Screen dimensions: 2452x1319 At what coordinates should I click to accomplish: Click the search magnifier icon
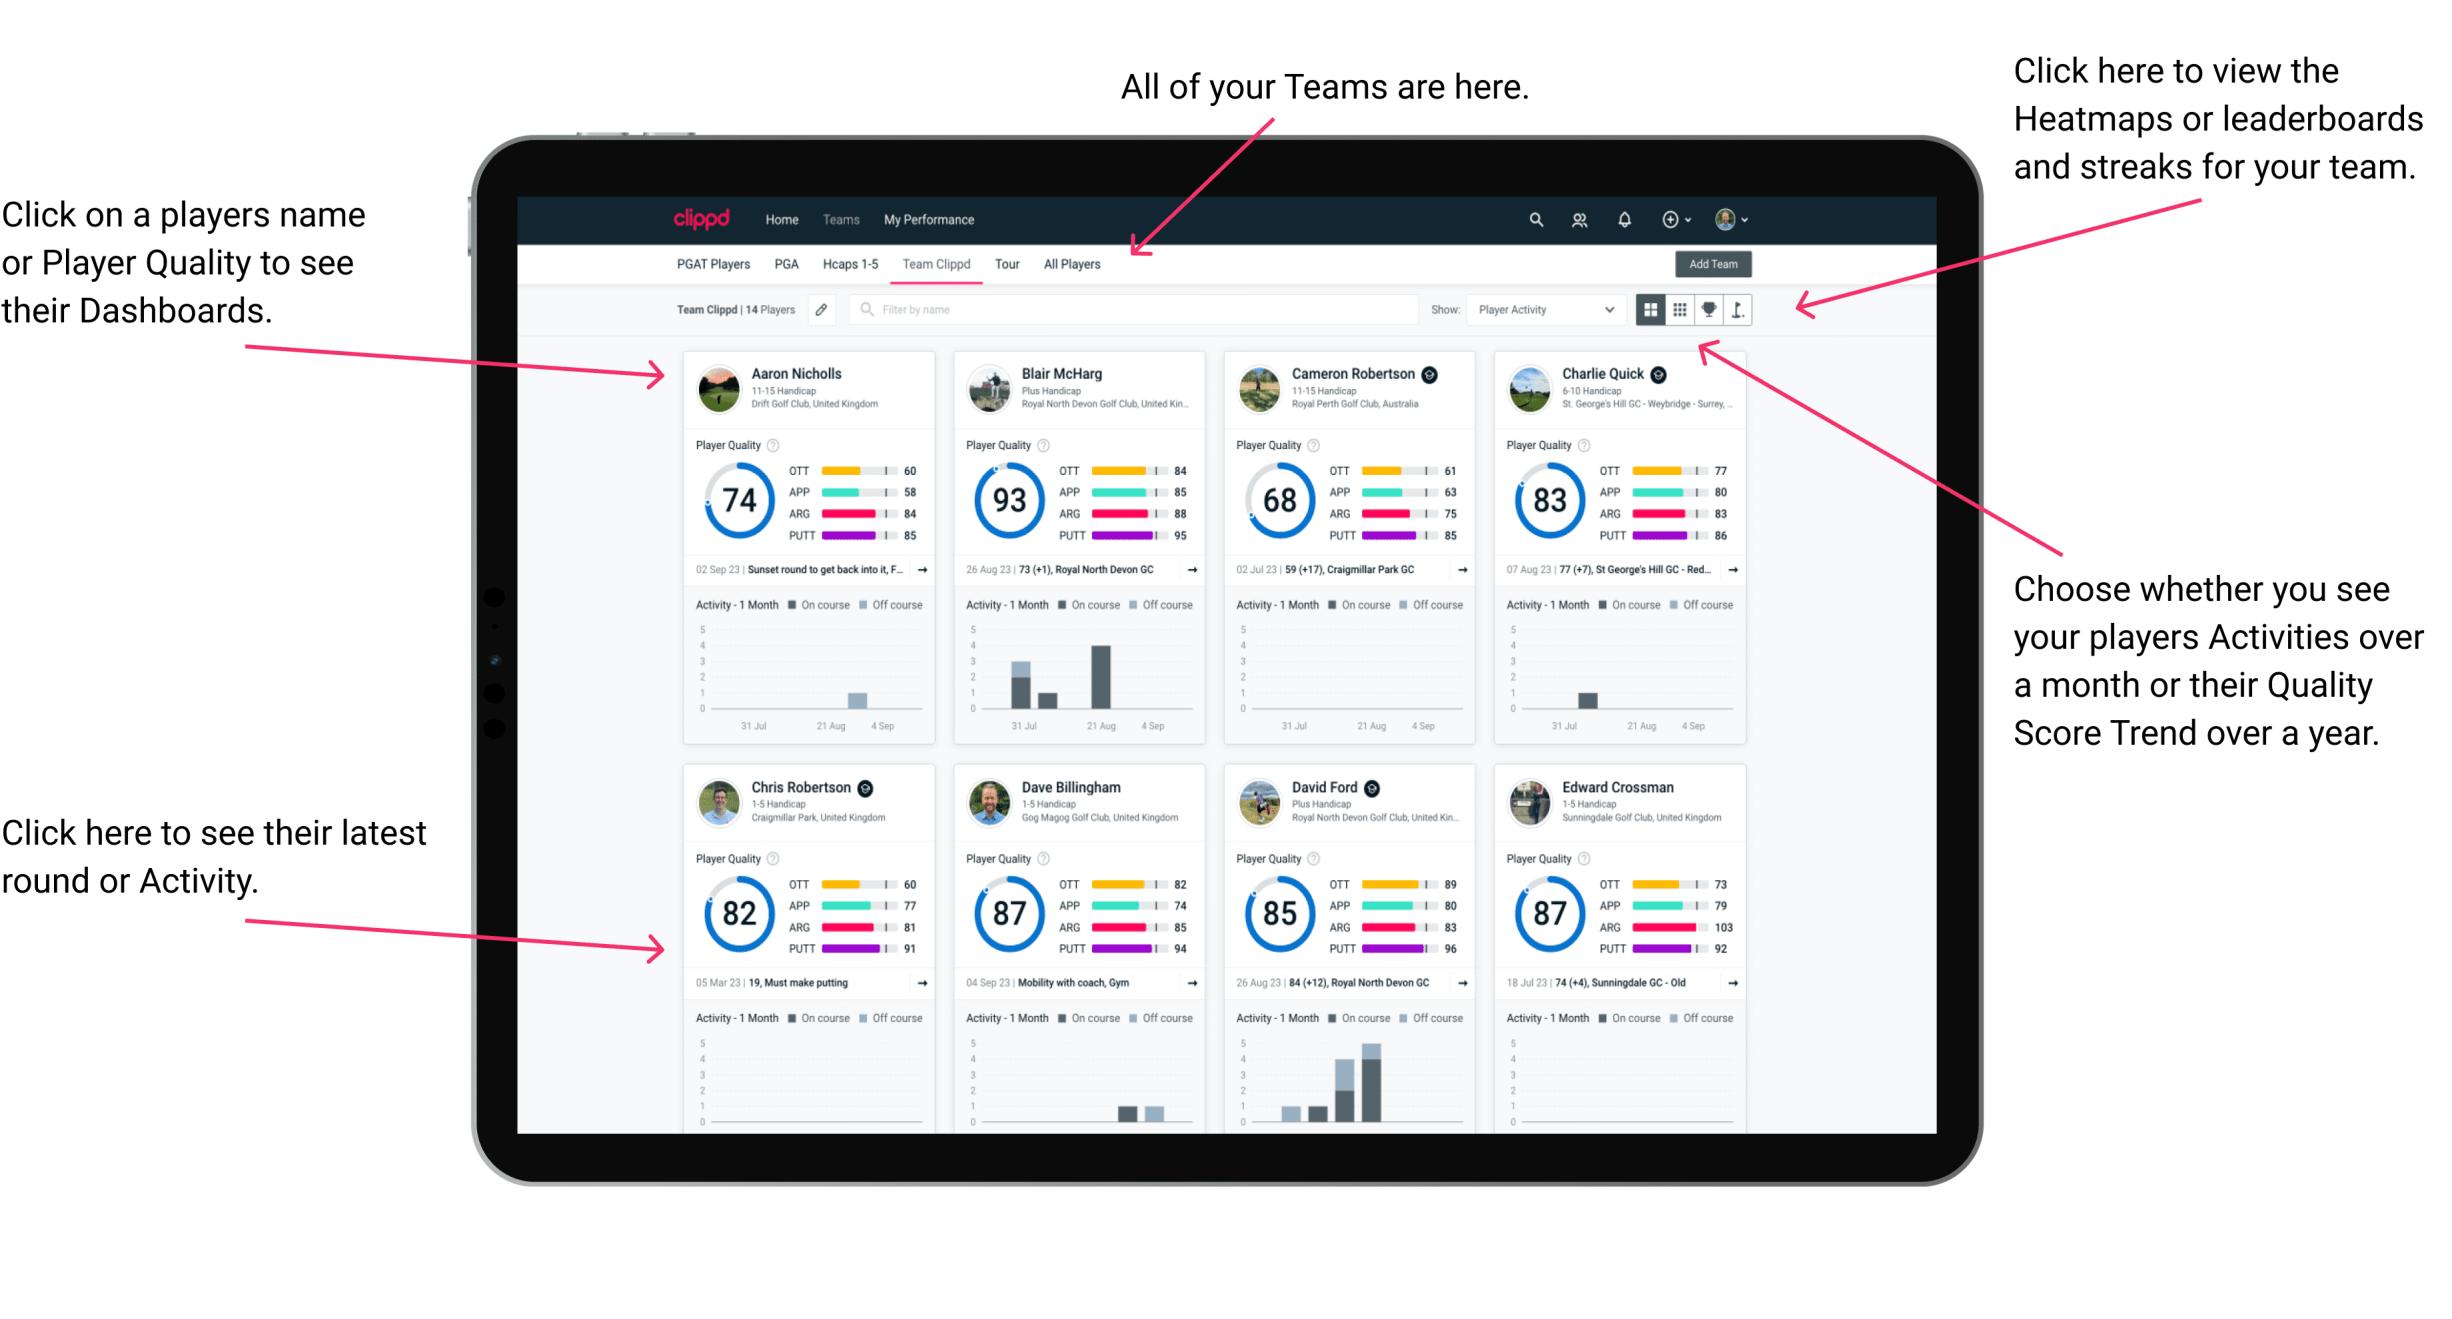pos(1531,219)
